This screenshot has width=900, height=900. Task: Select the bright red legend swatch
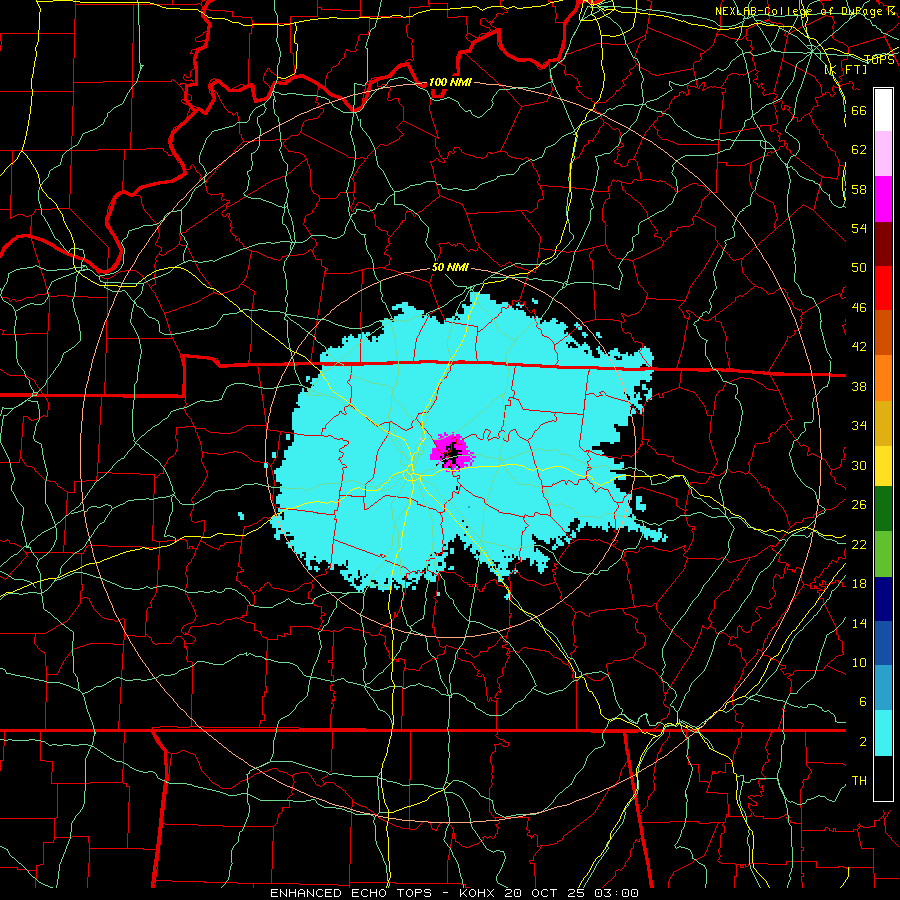click(x=883, y=288)
